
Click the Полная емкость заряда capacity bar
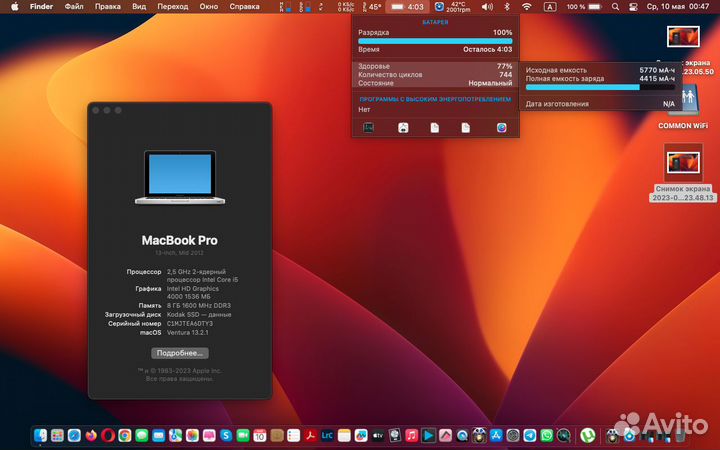coord(600,87)
